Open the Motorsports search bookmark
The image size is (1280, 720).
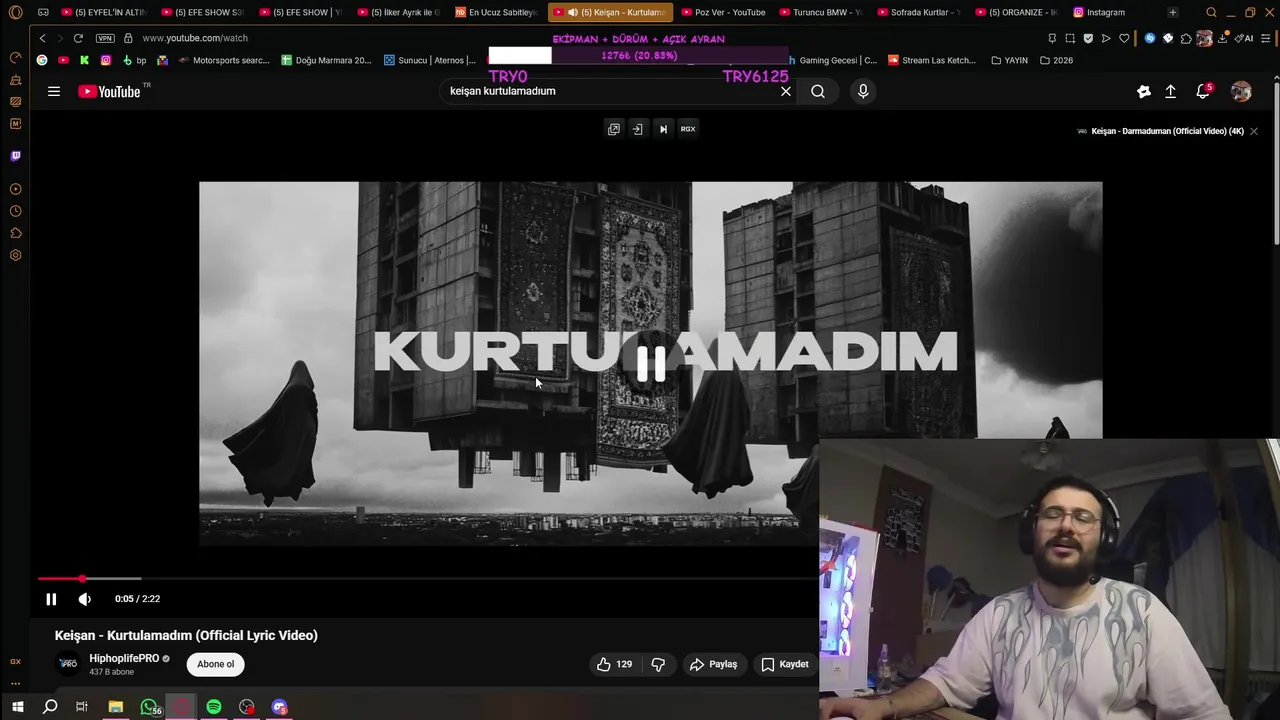click(224, 60)
